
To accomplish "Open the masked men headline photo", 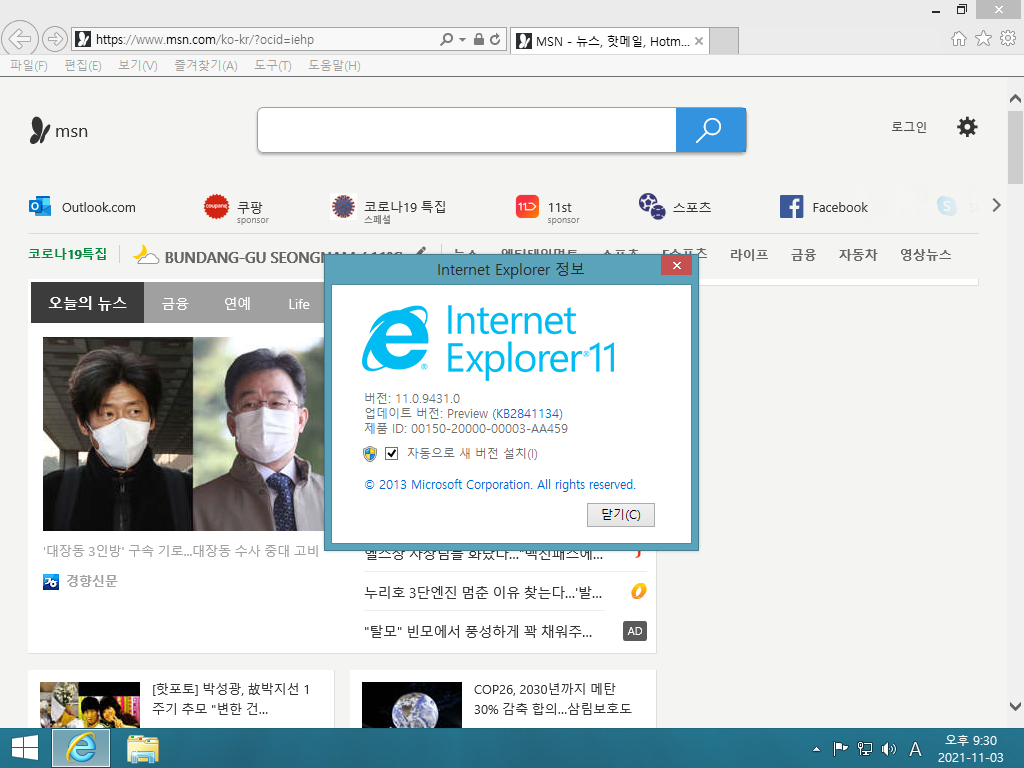I will [184, 434].
